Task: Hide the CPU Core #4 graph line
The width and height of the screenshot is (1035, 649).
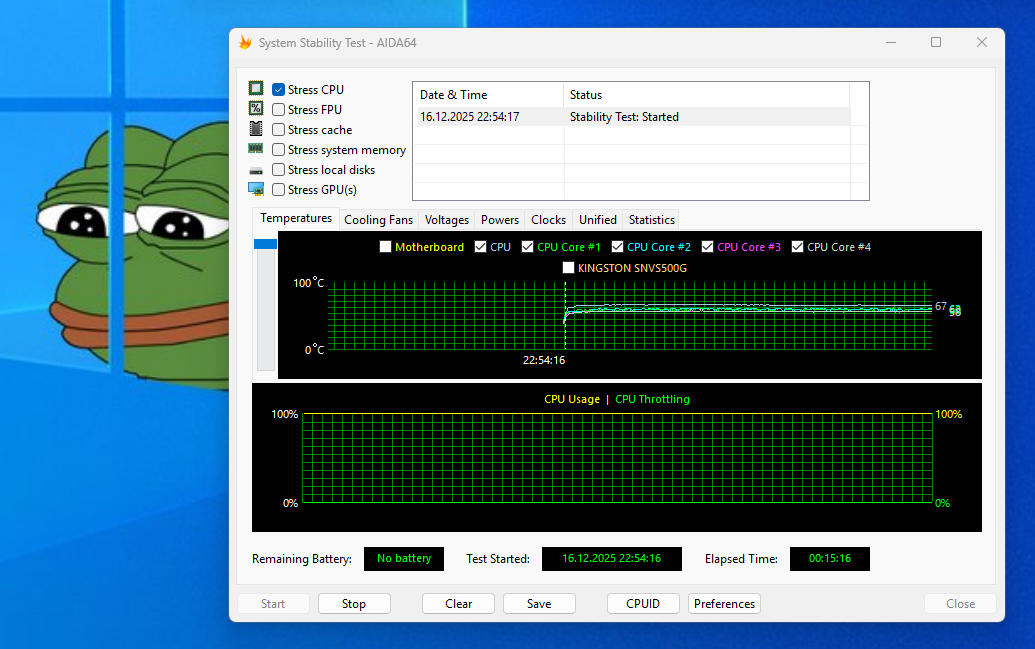Action: [x=797, y=247]
